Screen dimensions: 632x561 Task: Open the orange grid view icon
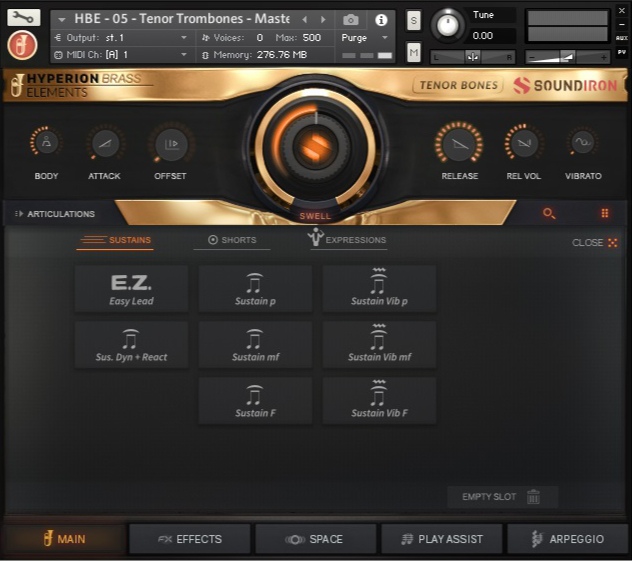(605, 213)
